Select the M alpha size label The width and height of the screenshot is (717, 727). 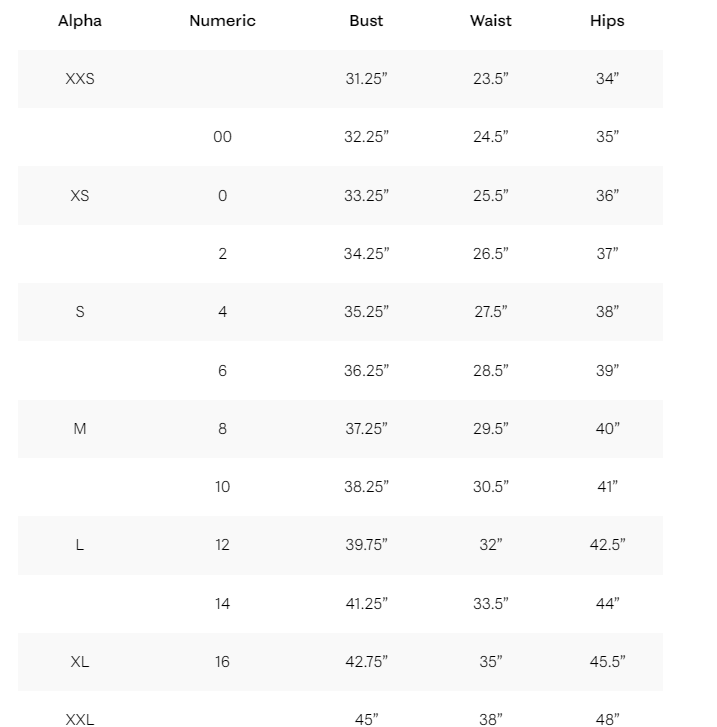tap(80, 429)
